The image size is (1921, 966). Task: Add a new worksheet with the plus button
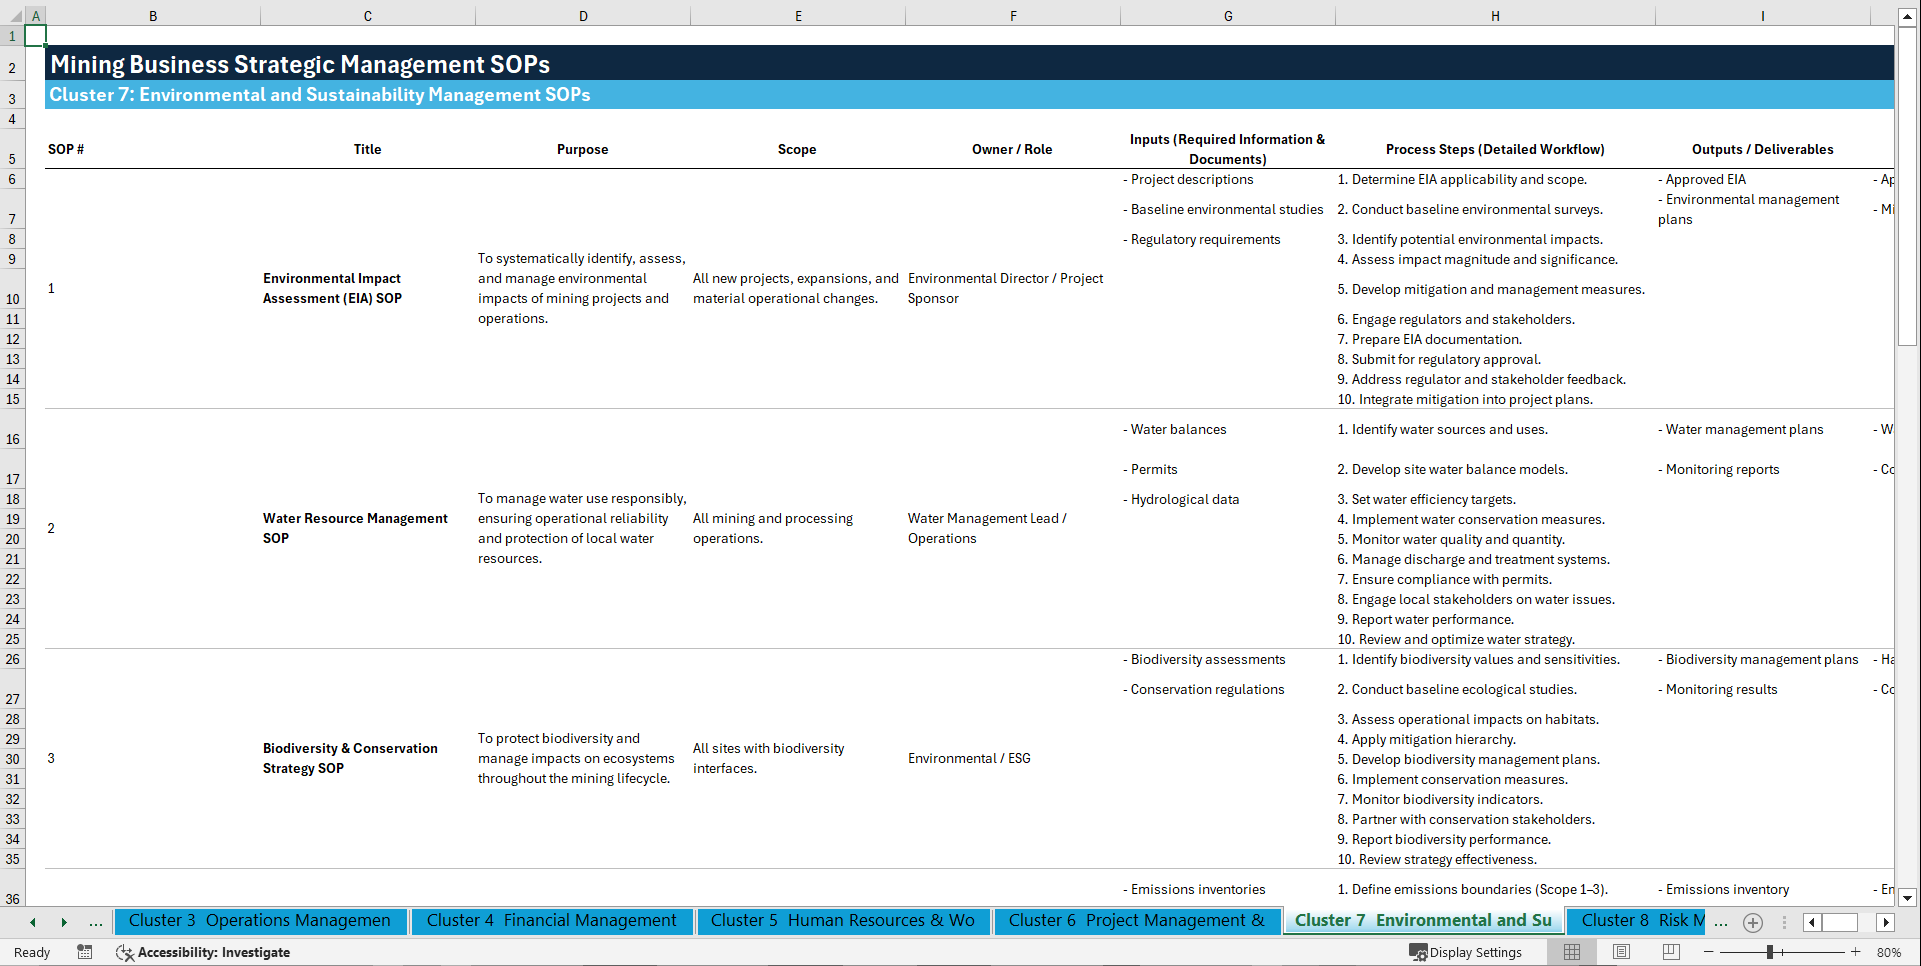click(x=1752, y=922)
